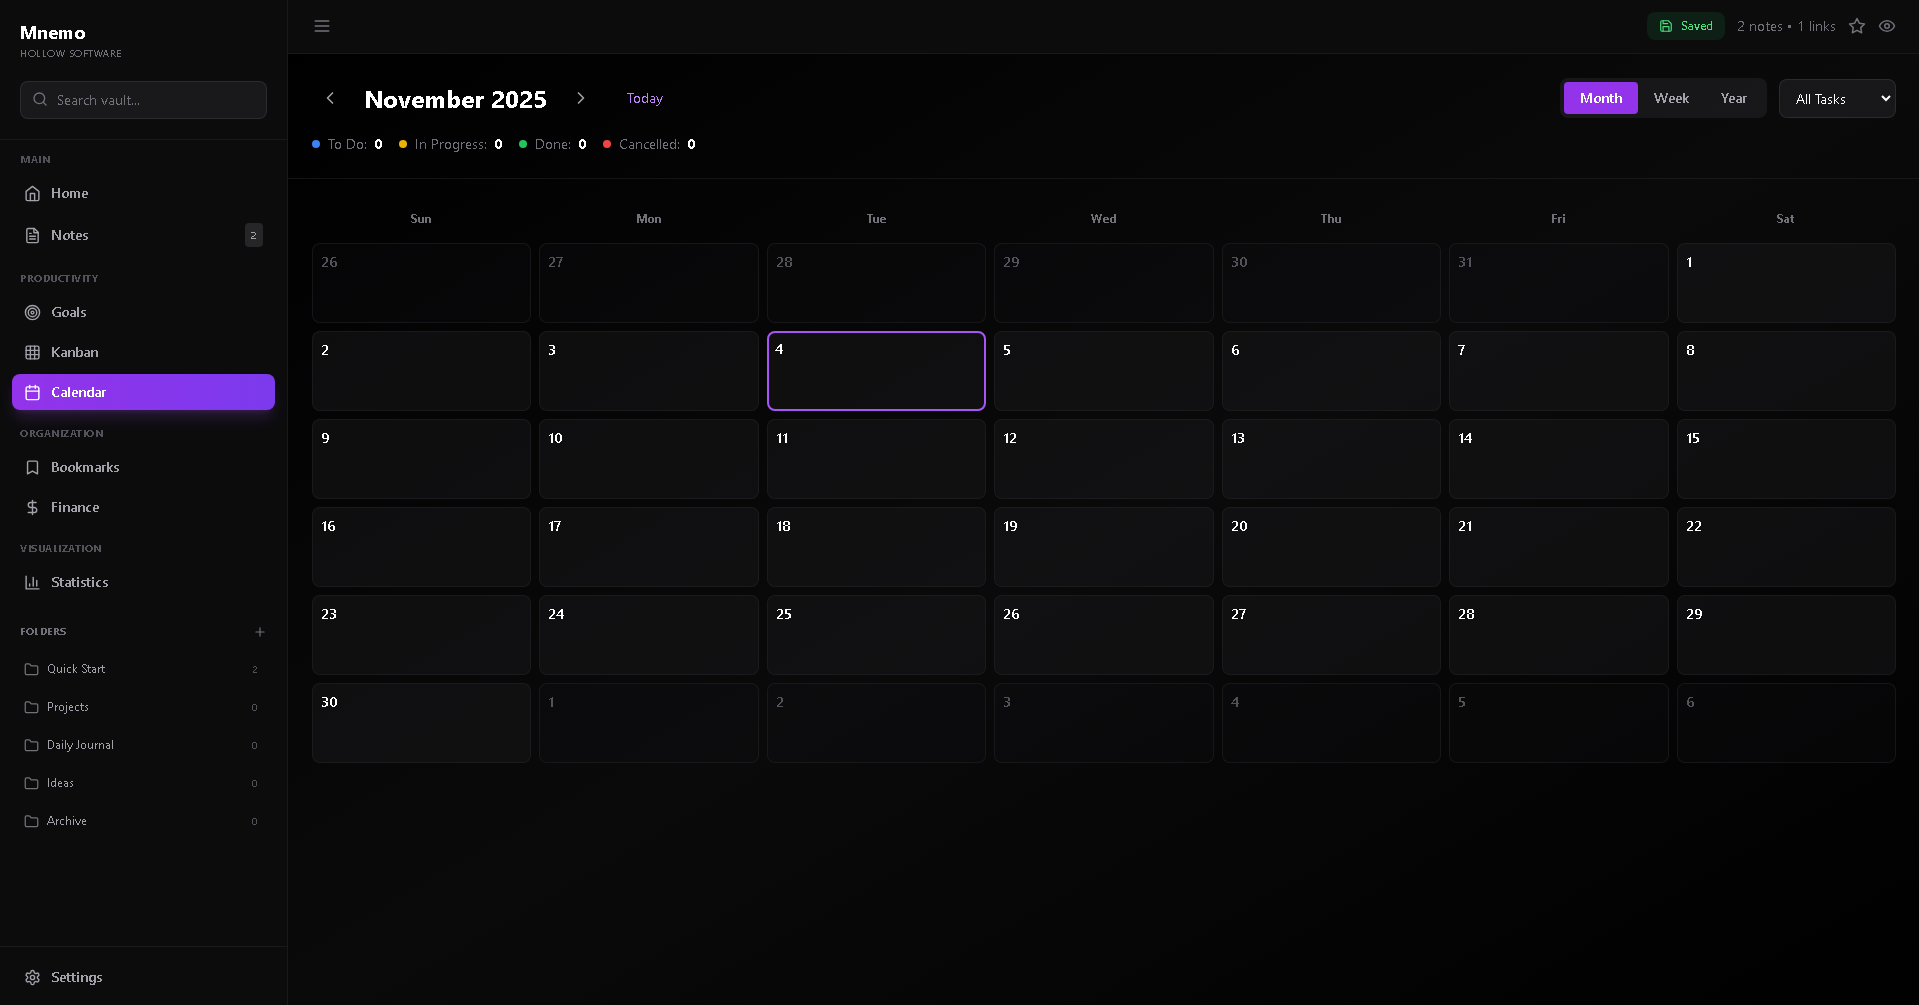Toggle the sidebar hamburger menu
Screen dimensions: 1919x1005
[x=322, y=26]
